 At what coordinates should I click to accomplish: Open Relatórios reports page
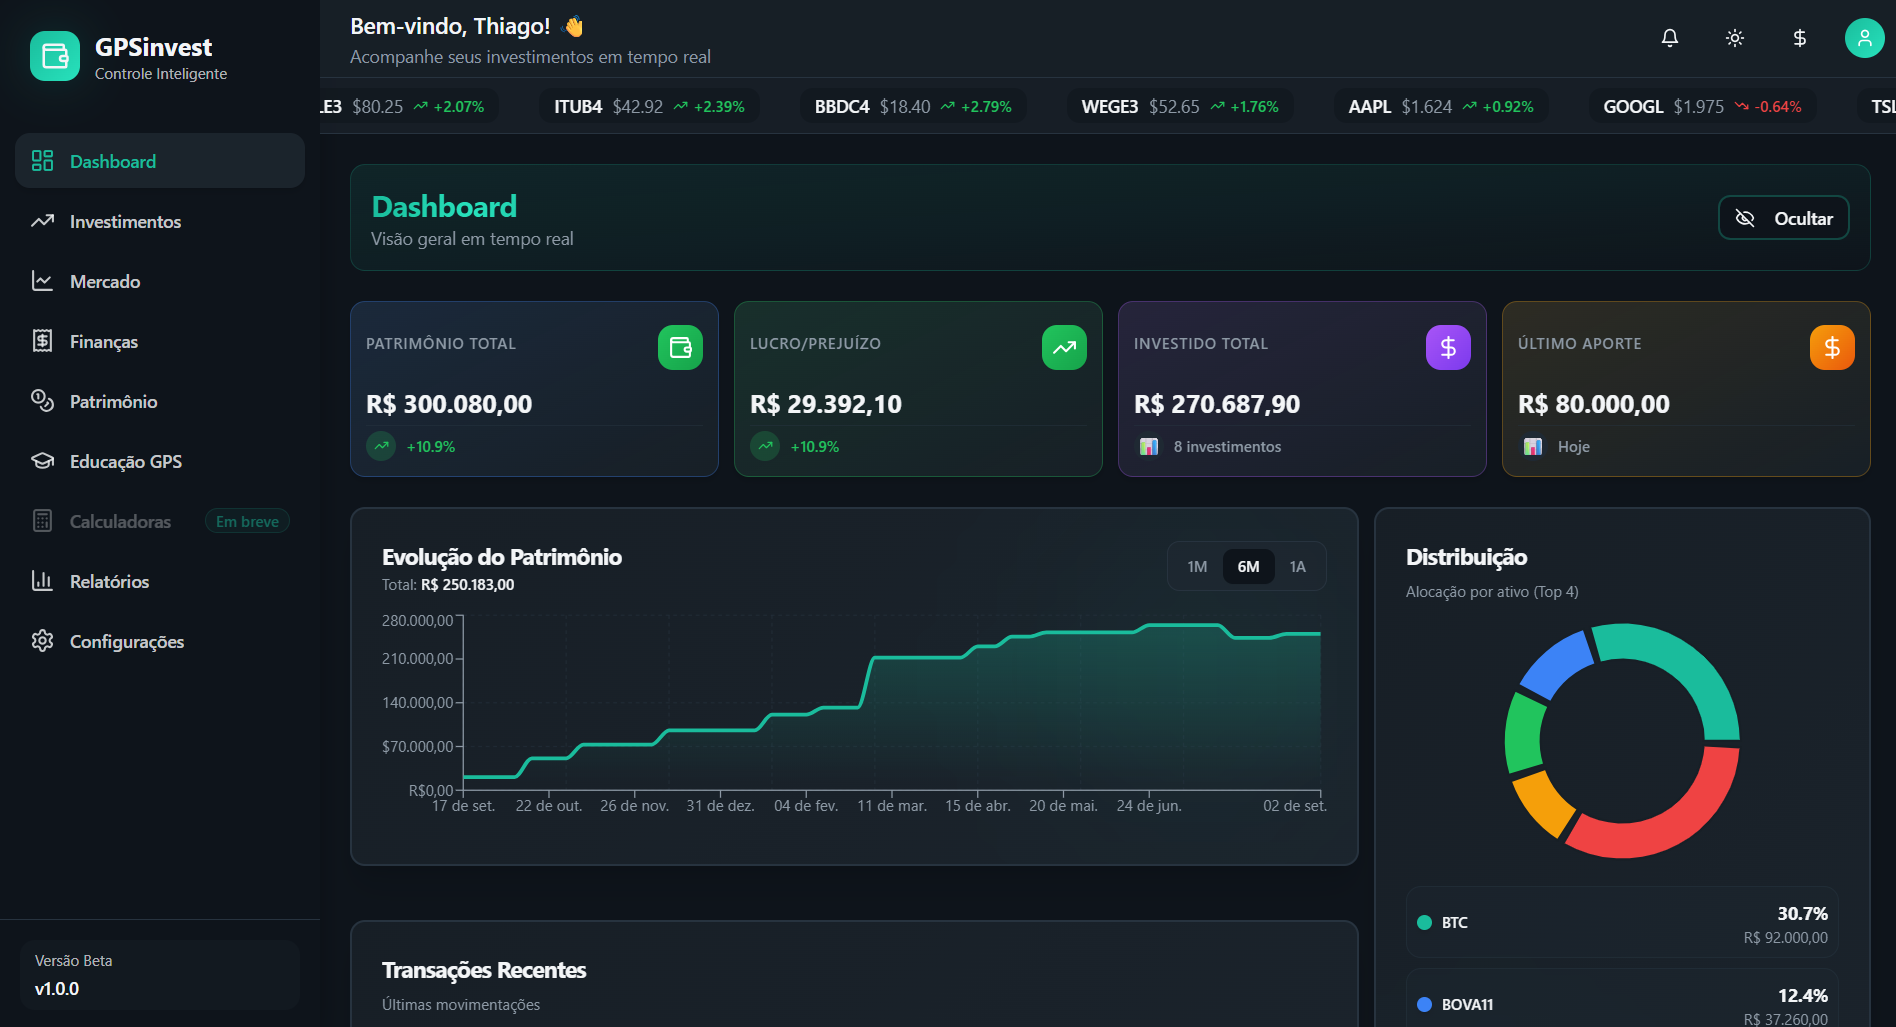[160, 581]
